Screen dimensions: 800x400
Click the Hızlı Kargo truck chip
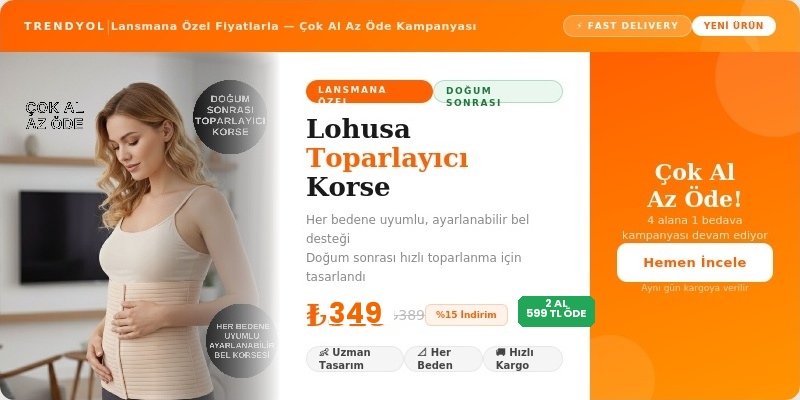click(x=522, y=359)
